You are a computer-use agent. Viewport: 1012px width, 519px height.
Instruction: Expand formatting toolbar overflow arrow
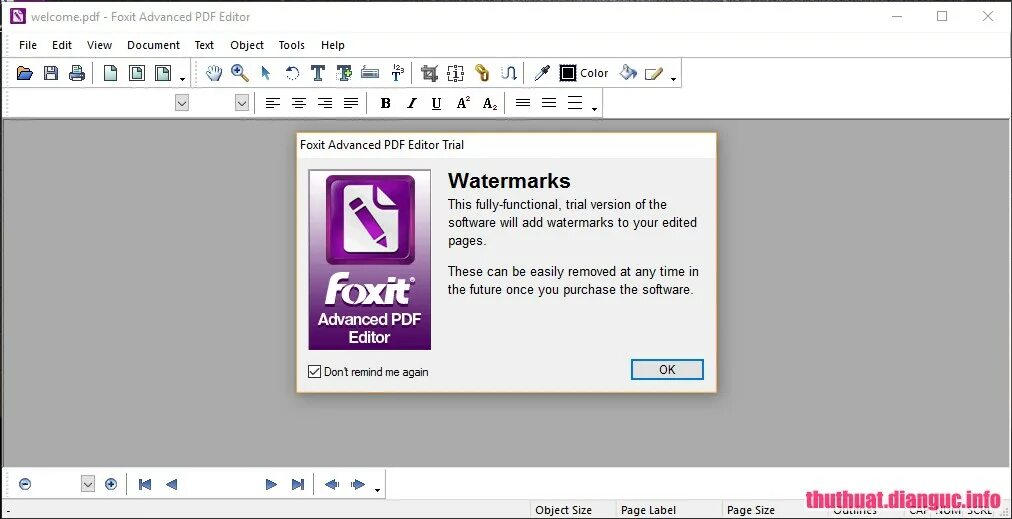[594, 110]
